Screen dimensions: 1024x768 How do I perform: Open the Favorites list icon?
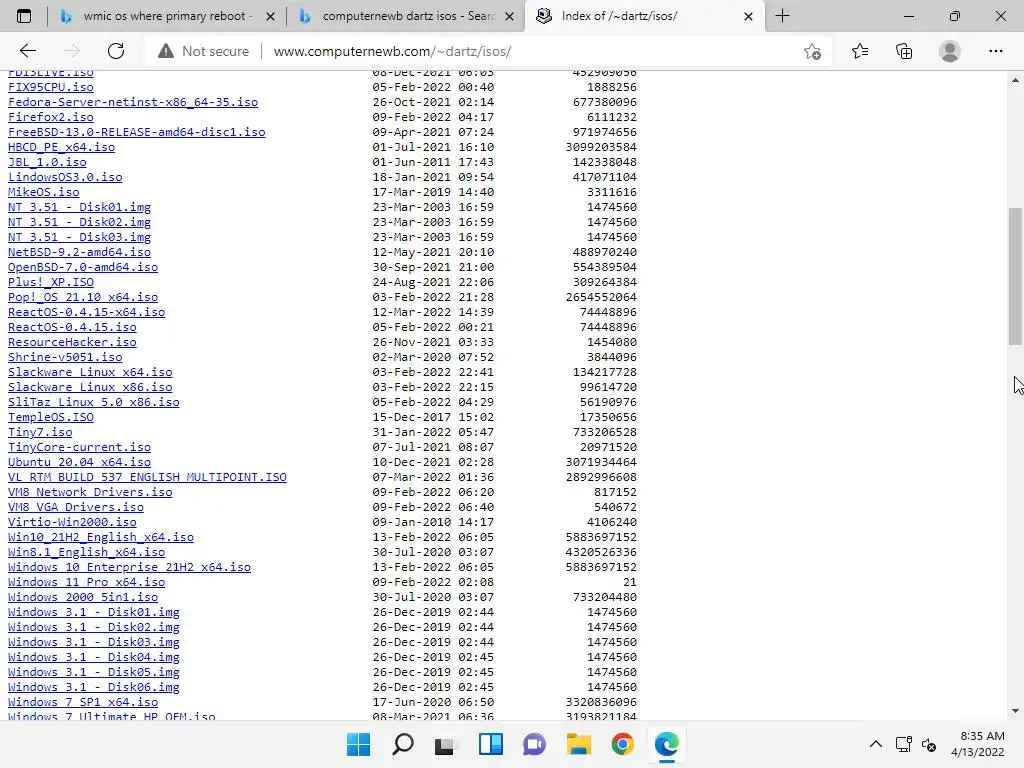[x=860, y=51]
